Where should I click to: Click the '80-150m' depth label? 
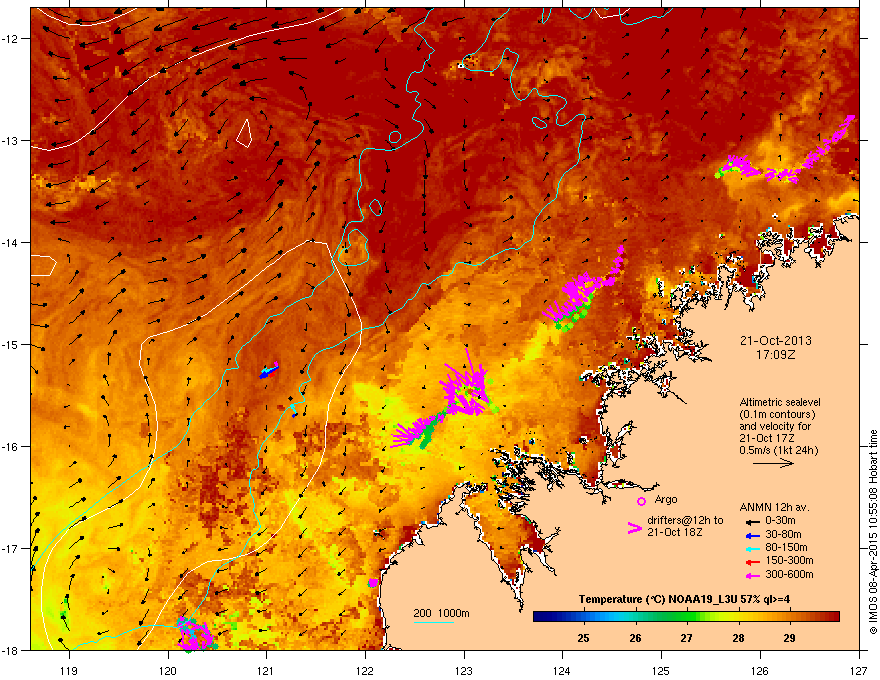pos(786,547)
